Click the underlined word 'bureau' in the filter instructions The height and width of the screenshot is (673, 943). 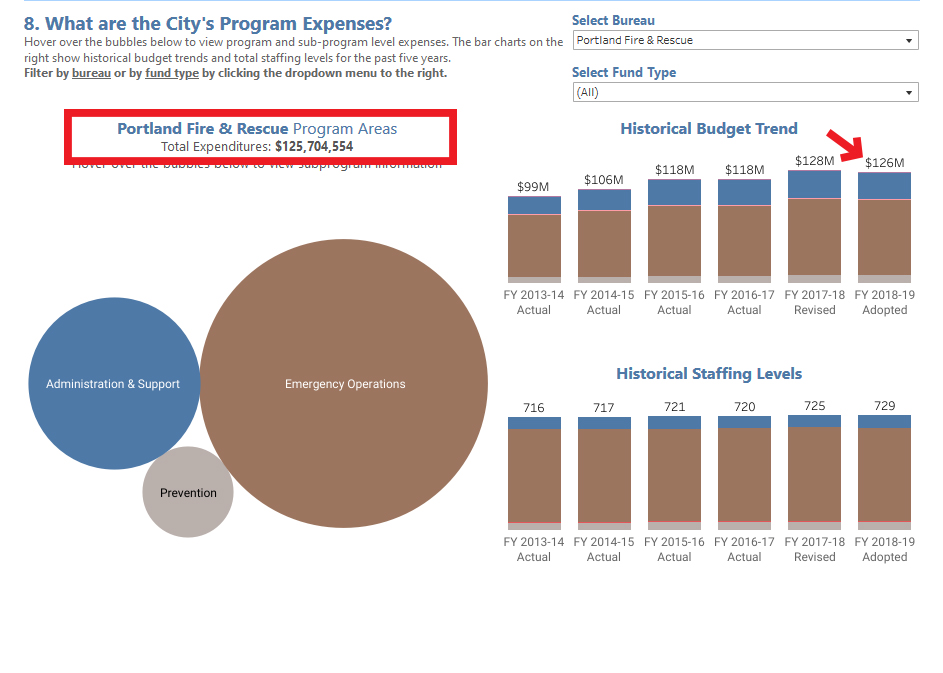tap(91, 73)
